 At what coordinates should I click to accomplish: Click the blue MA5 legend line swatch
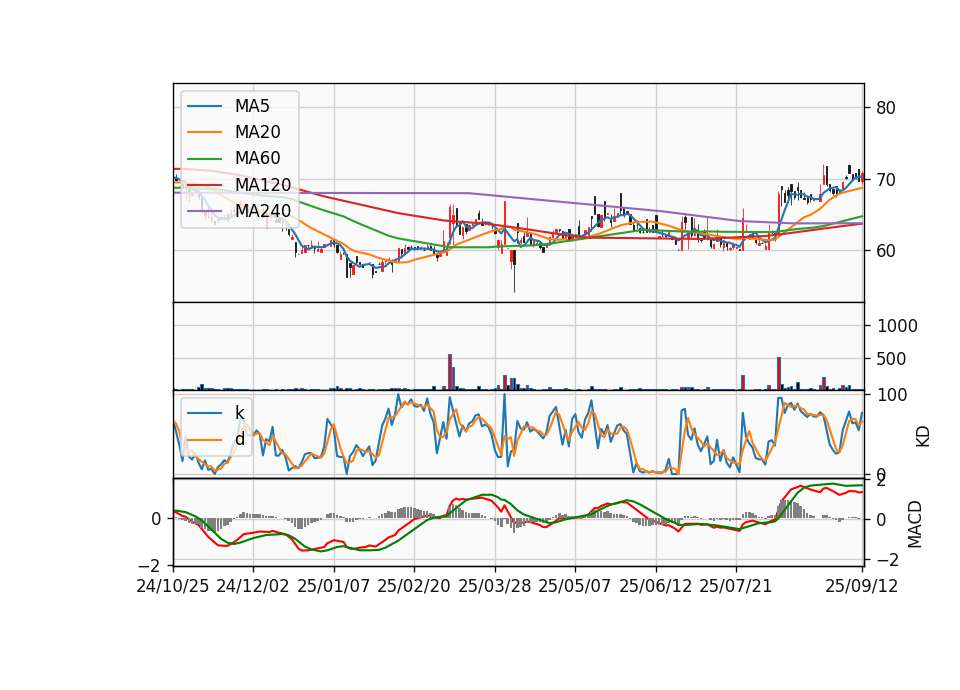[x=204, y=106]
